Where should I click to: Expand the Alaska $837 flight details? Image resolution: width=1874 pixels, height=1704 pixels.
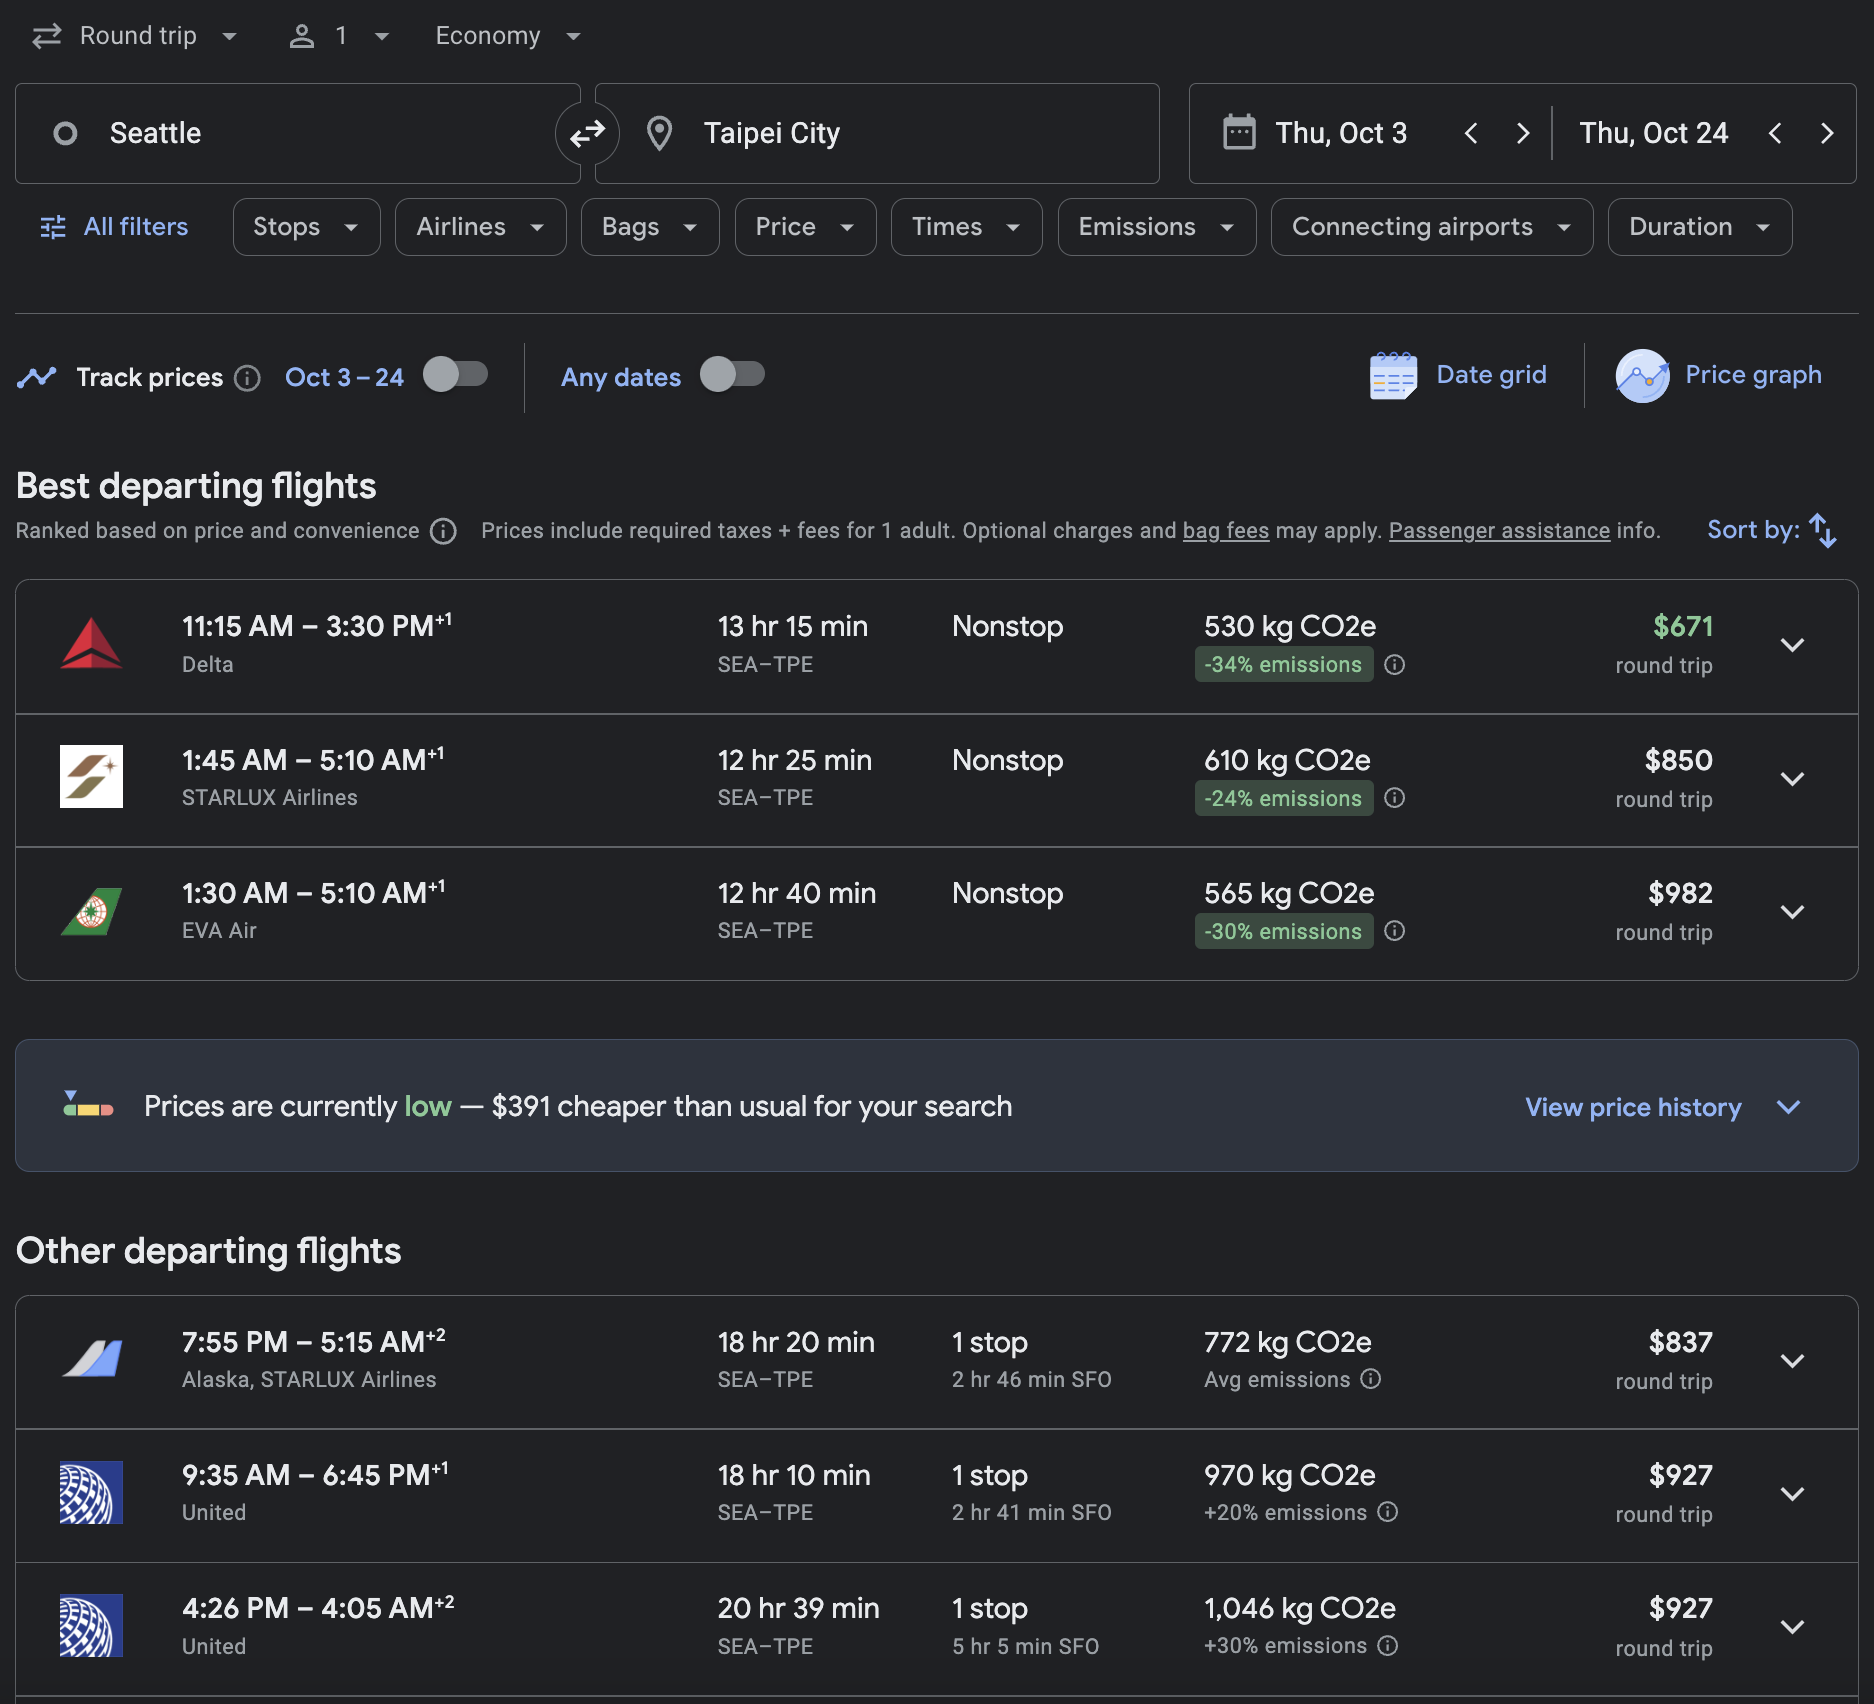tap(1792, 1361)
